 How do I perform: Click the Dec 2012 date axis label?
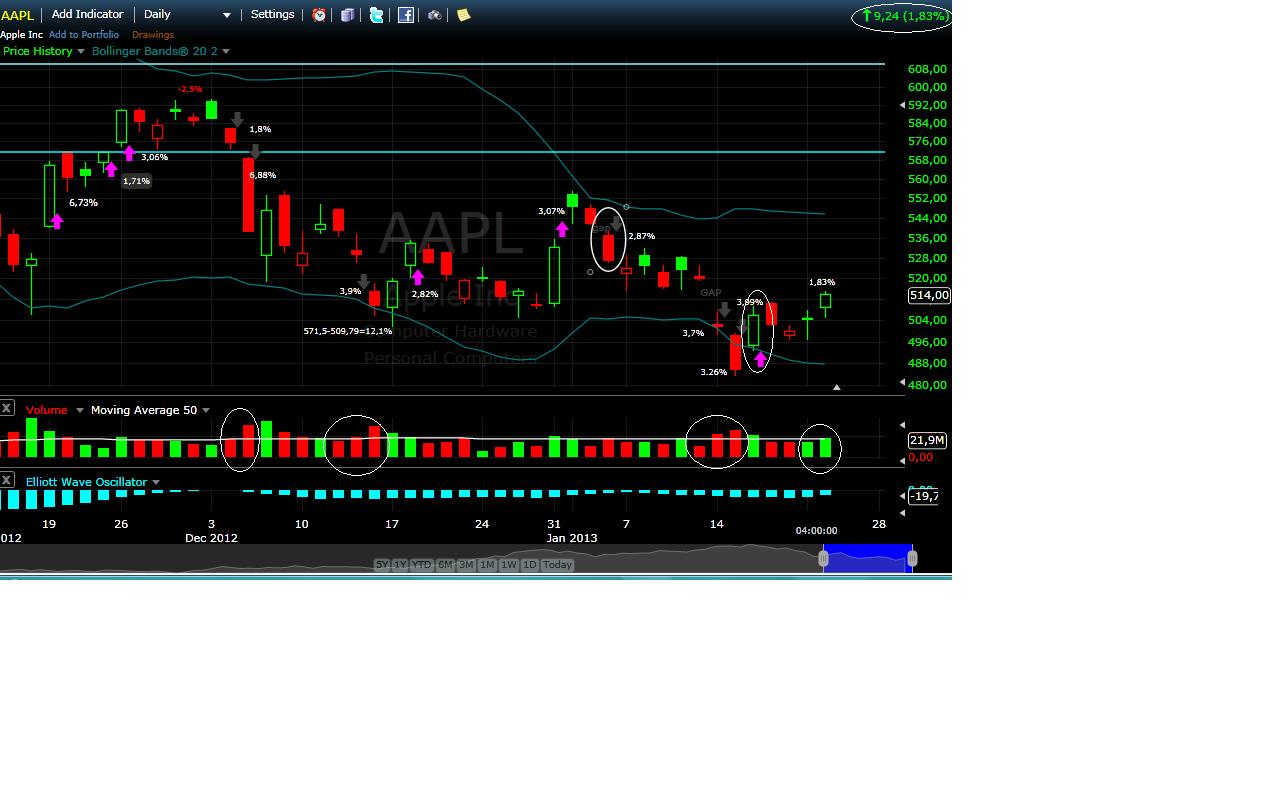(211, 537)
